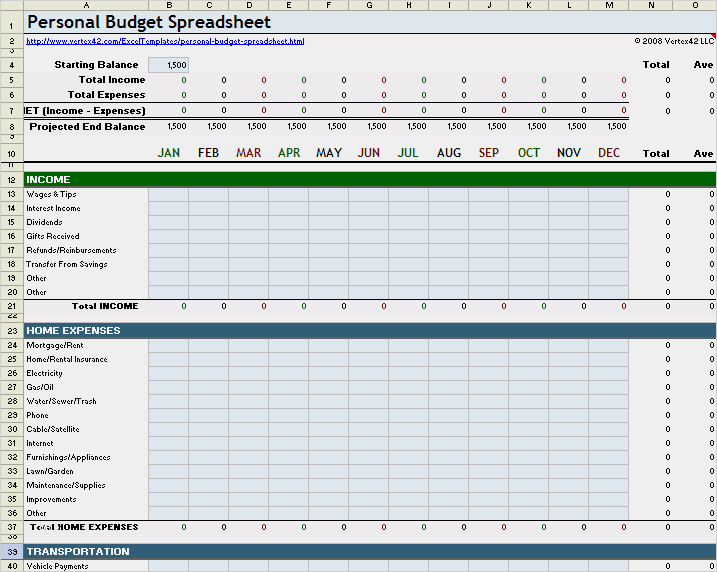717x572 pixels.
Task: Select the Projected End Balance label
Action: 87,127
